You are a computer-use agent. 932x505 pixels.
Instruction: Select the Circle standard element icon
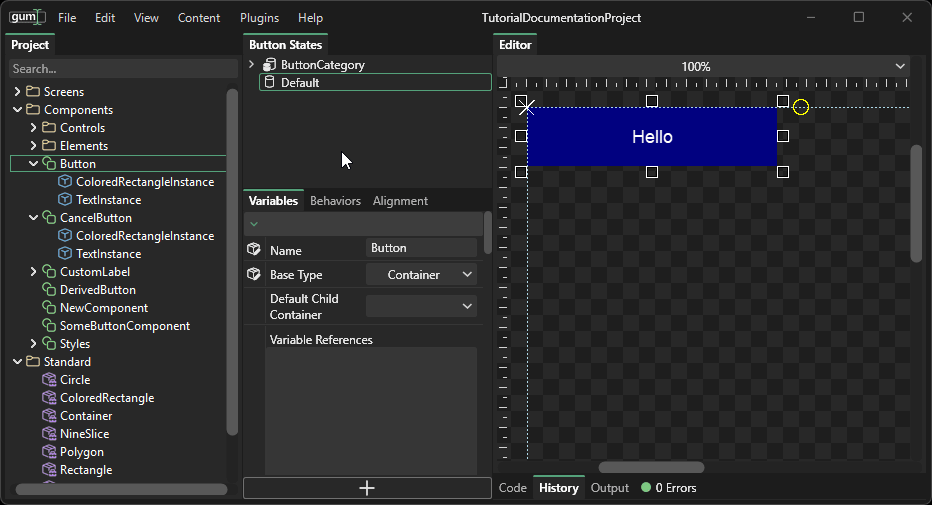tap(49, 380)
